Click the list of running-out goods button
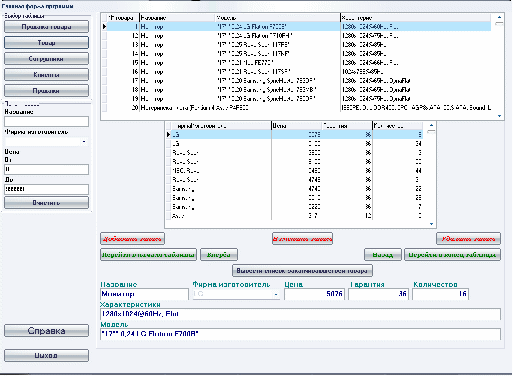The height and width of the screenshot is (376, 513). pos(302,271)
